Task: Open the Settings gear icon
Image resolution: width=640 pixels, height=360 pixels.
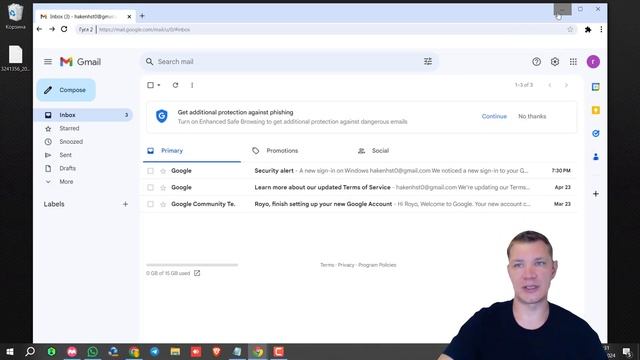Action: pos(555,62)
